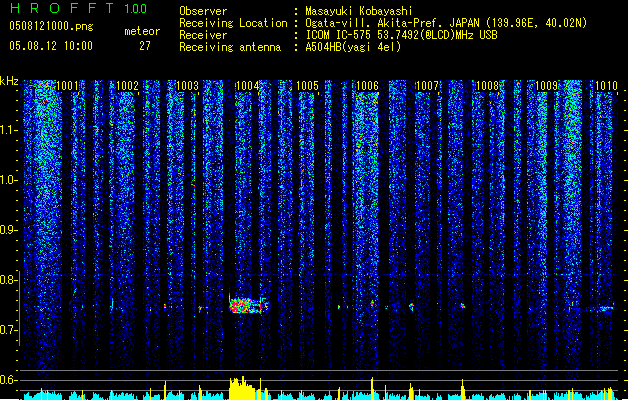Select the filename 0508121000.png
629x400 pixels.
(x=51, y=27)
